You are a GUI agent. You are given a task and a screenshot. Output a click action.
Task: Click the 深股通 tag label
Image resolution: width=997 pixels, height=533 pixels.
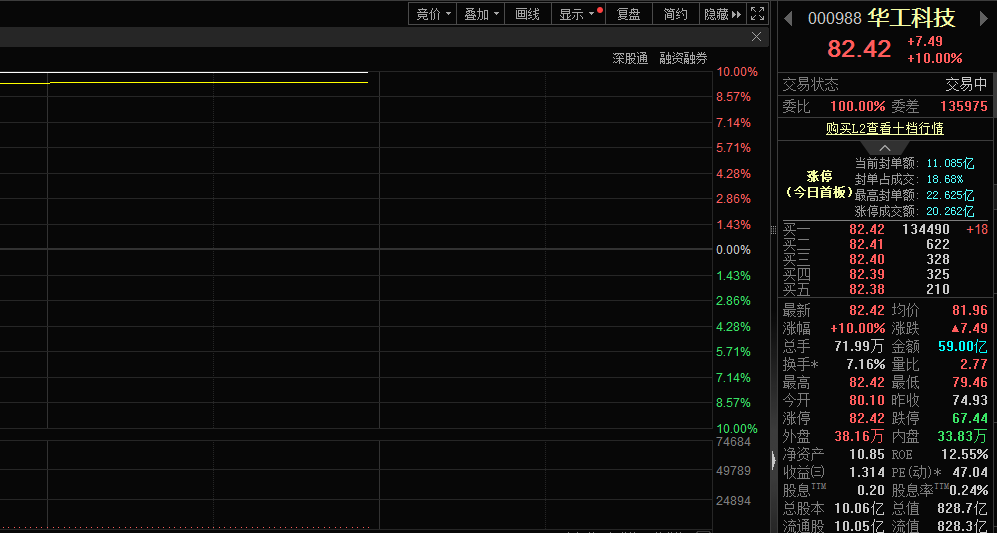tap(630, 58)
